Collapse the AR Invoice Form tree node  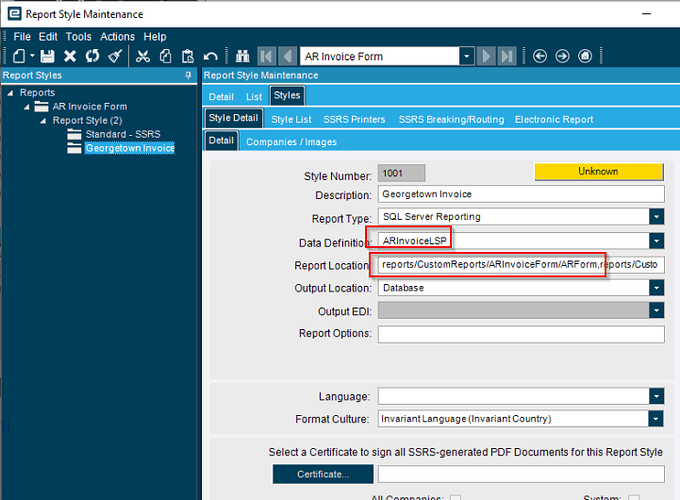pyautogui.click(x=28, y=107)
